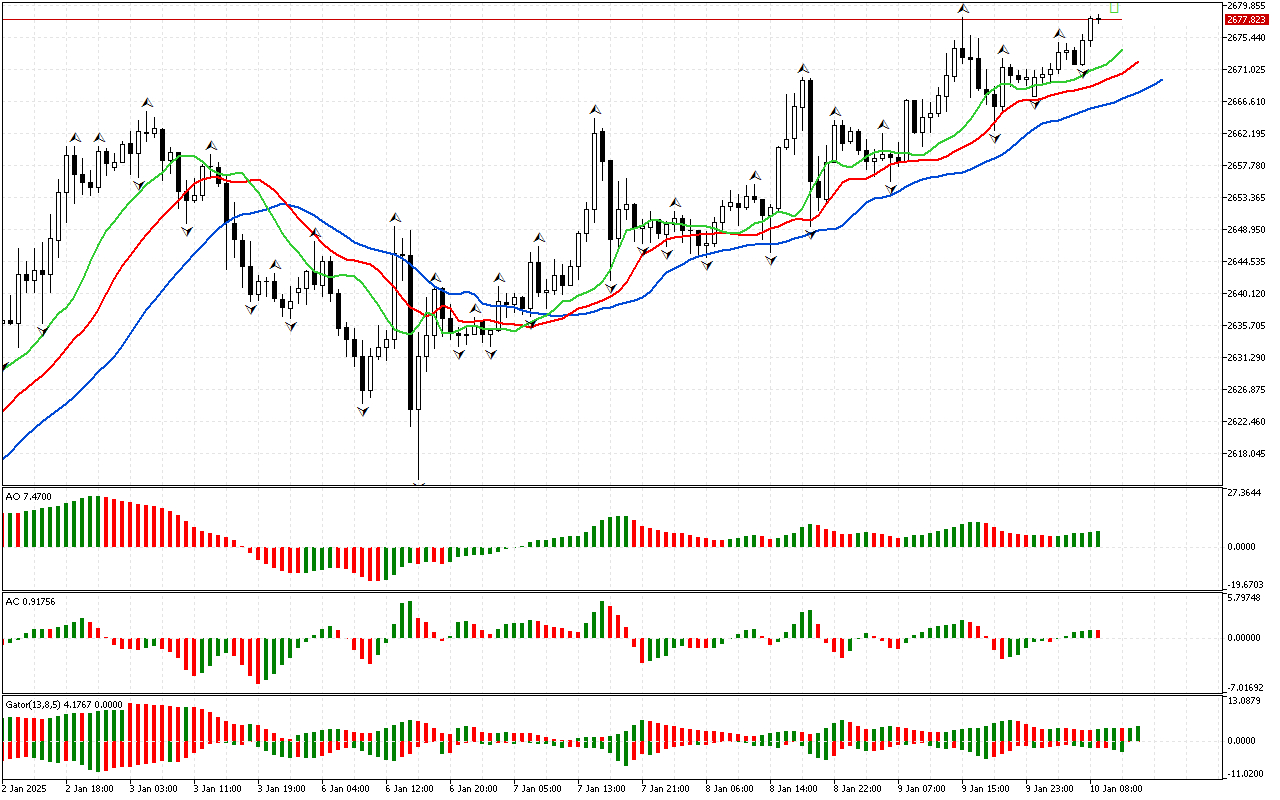The width and height of the screenshot is (1280, 800).
Task: Click the 7 Jan 13:00 time label
Action: 603,788
